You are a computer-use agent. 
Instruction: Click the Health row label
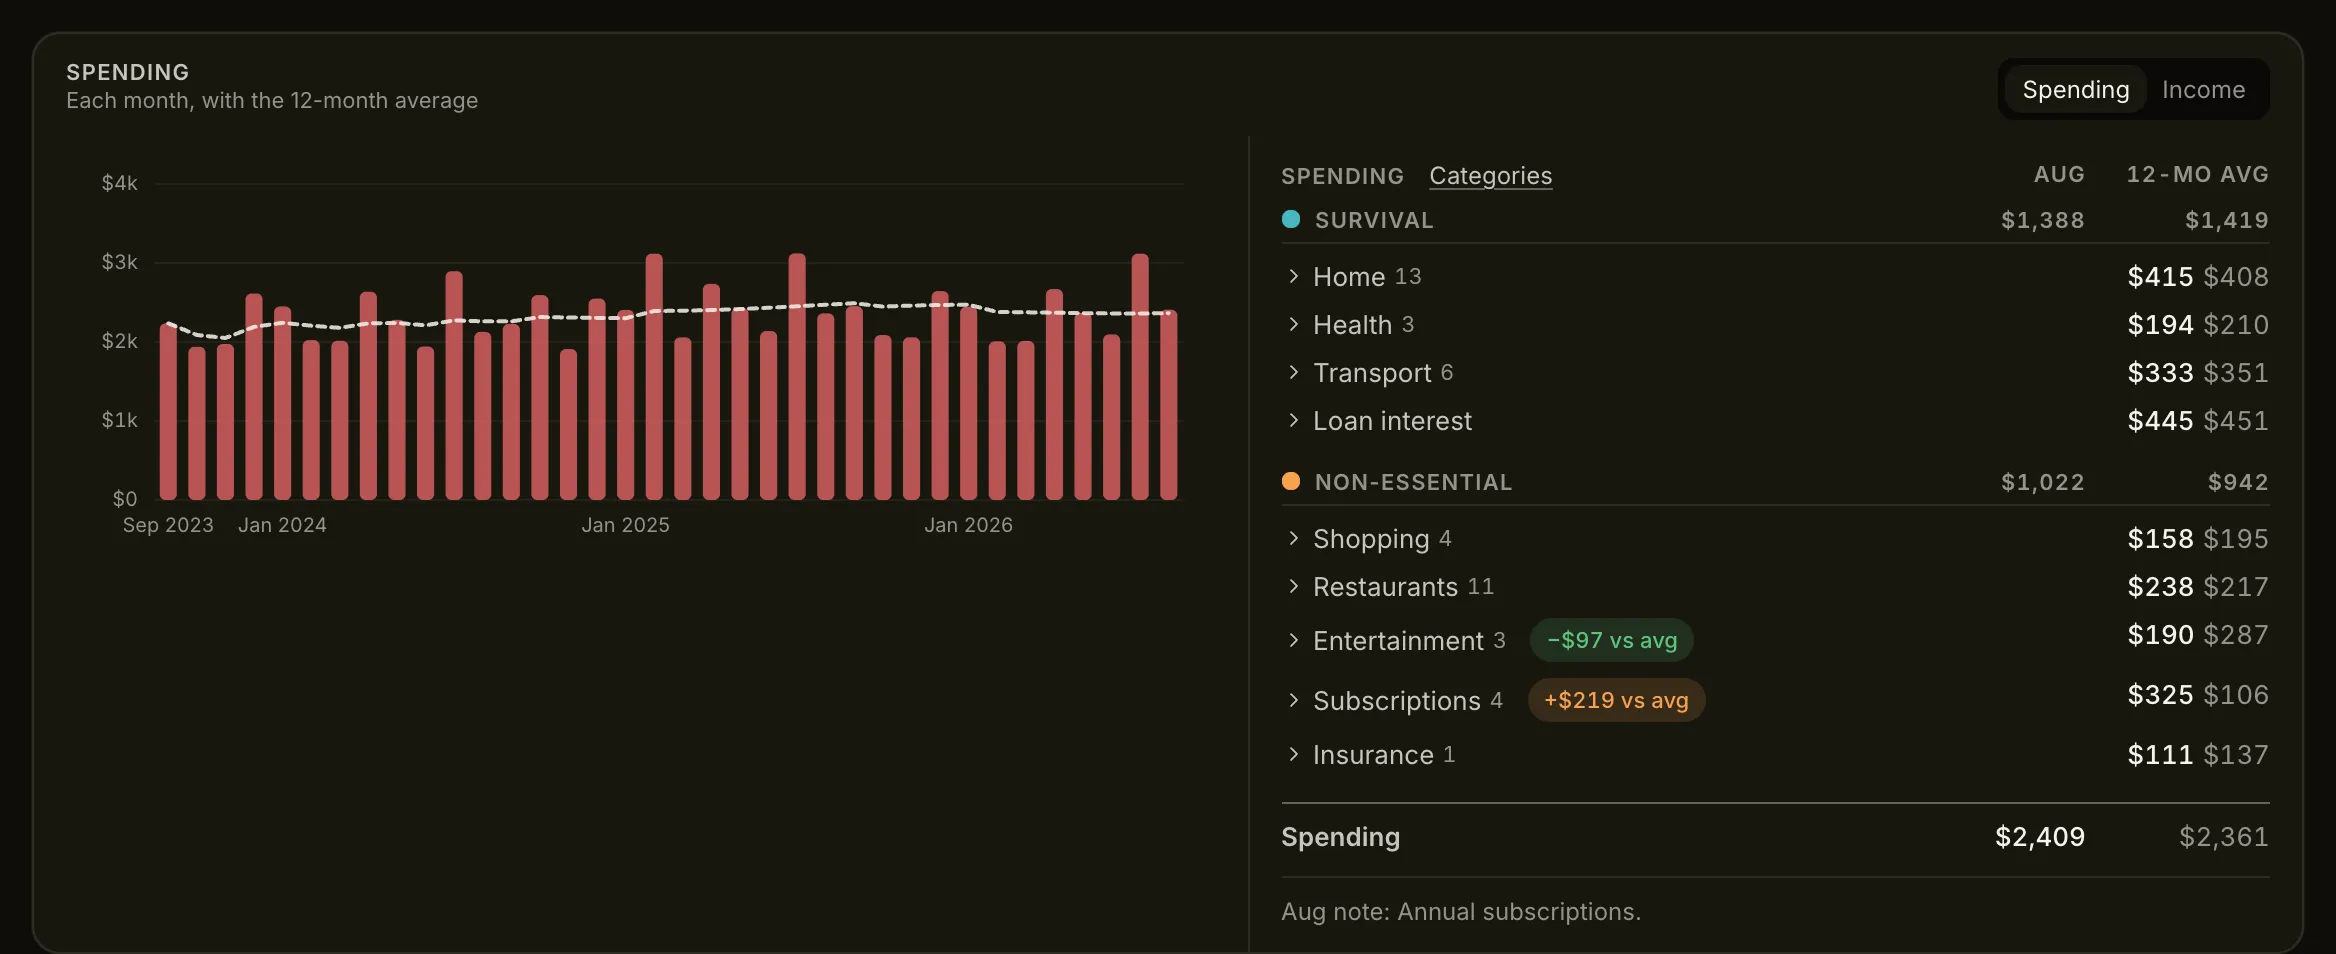1352,325
